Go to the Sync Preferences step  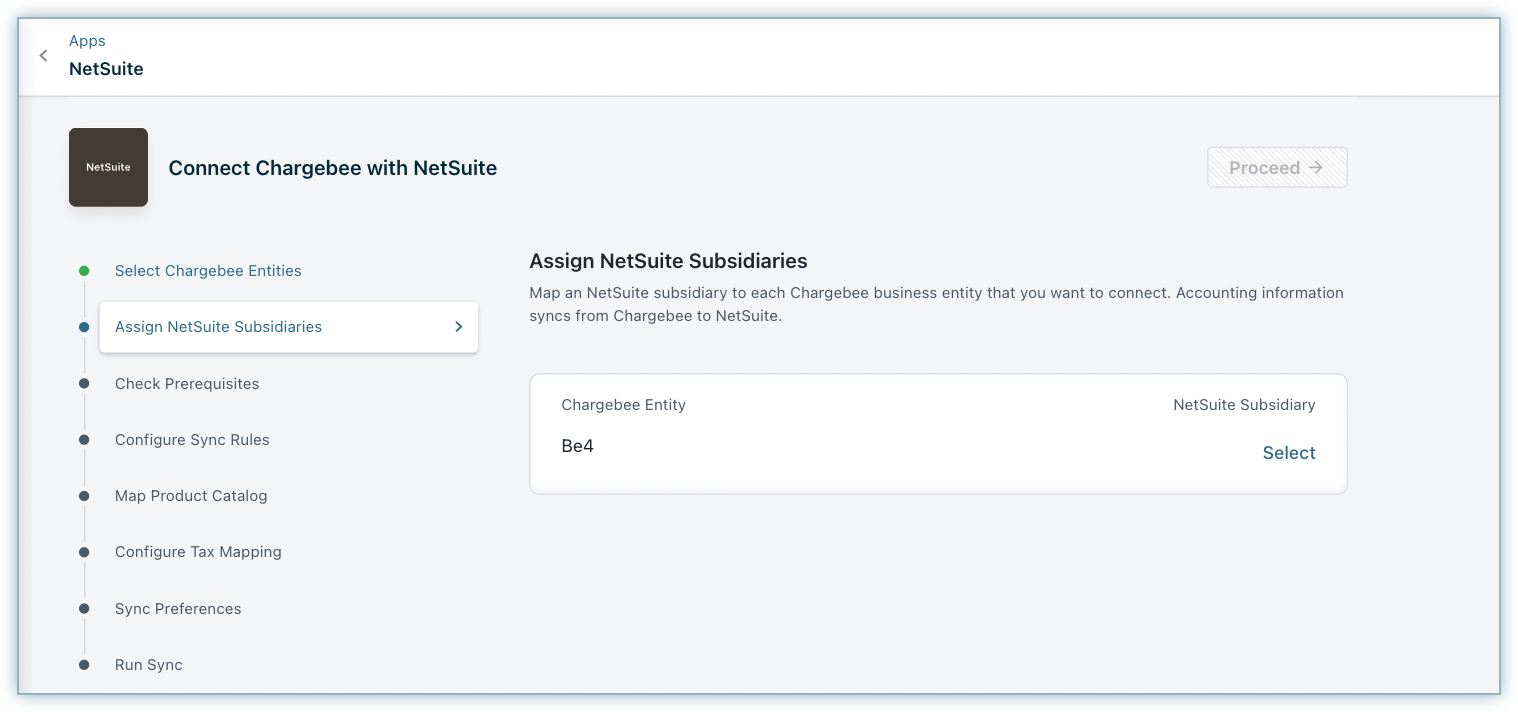tap(178, 609)
